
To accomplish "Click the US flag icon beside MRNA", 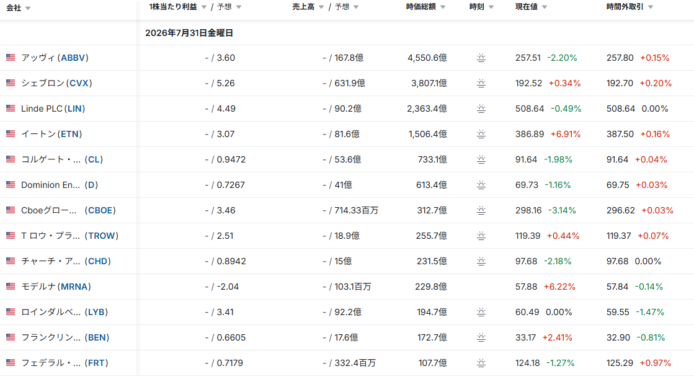I will (x=11, y=286).
